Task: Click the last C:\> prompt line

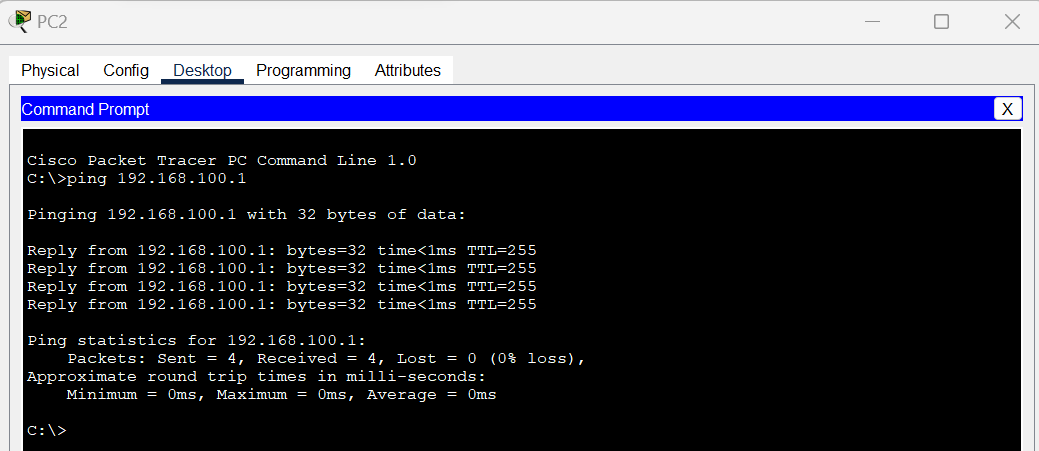Action: coord(47,430)
